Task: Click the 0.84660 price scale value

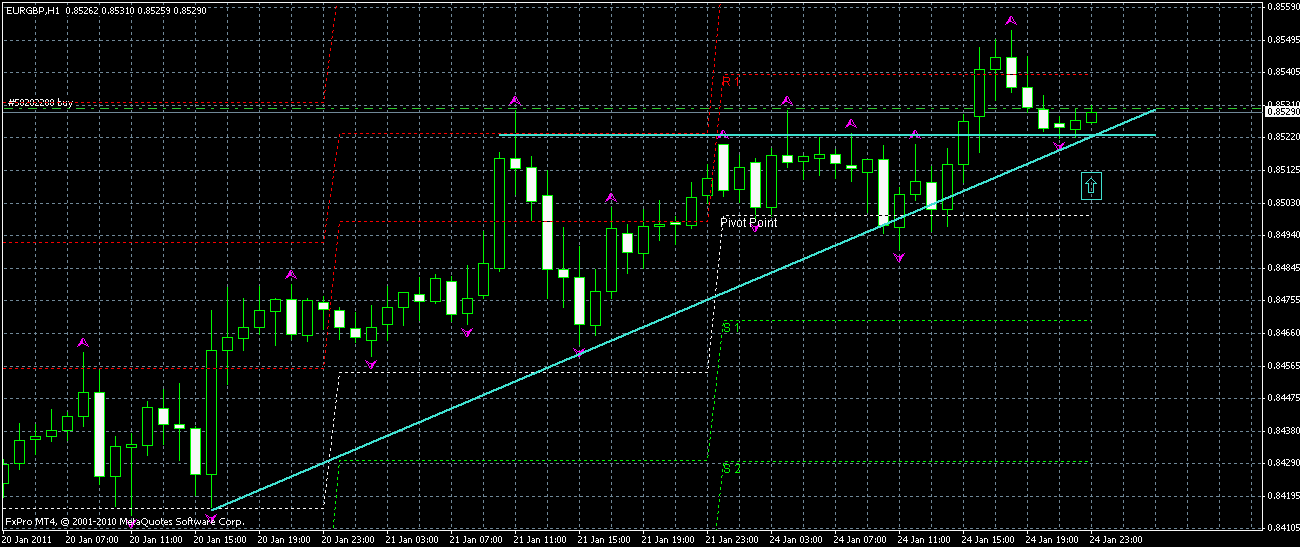Action: point(1282,333)
